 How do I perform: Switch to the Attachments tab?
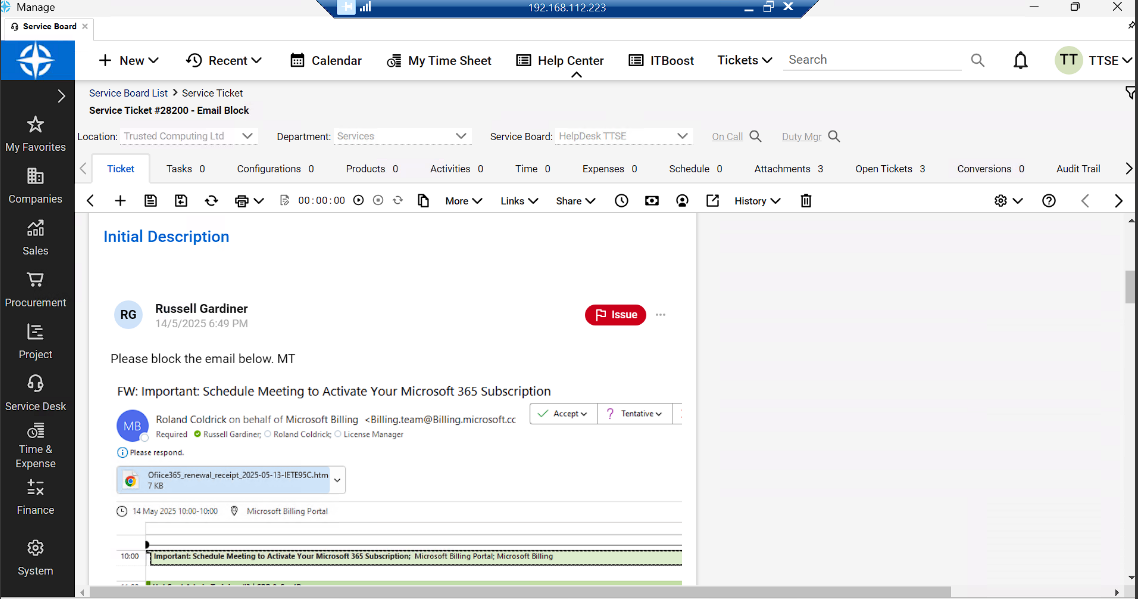(788, 168)
